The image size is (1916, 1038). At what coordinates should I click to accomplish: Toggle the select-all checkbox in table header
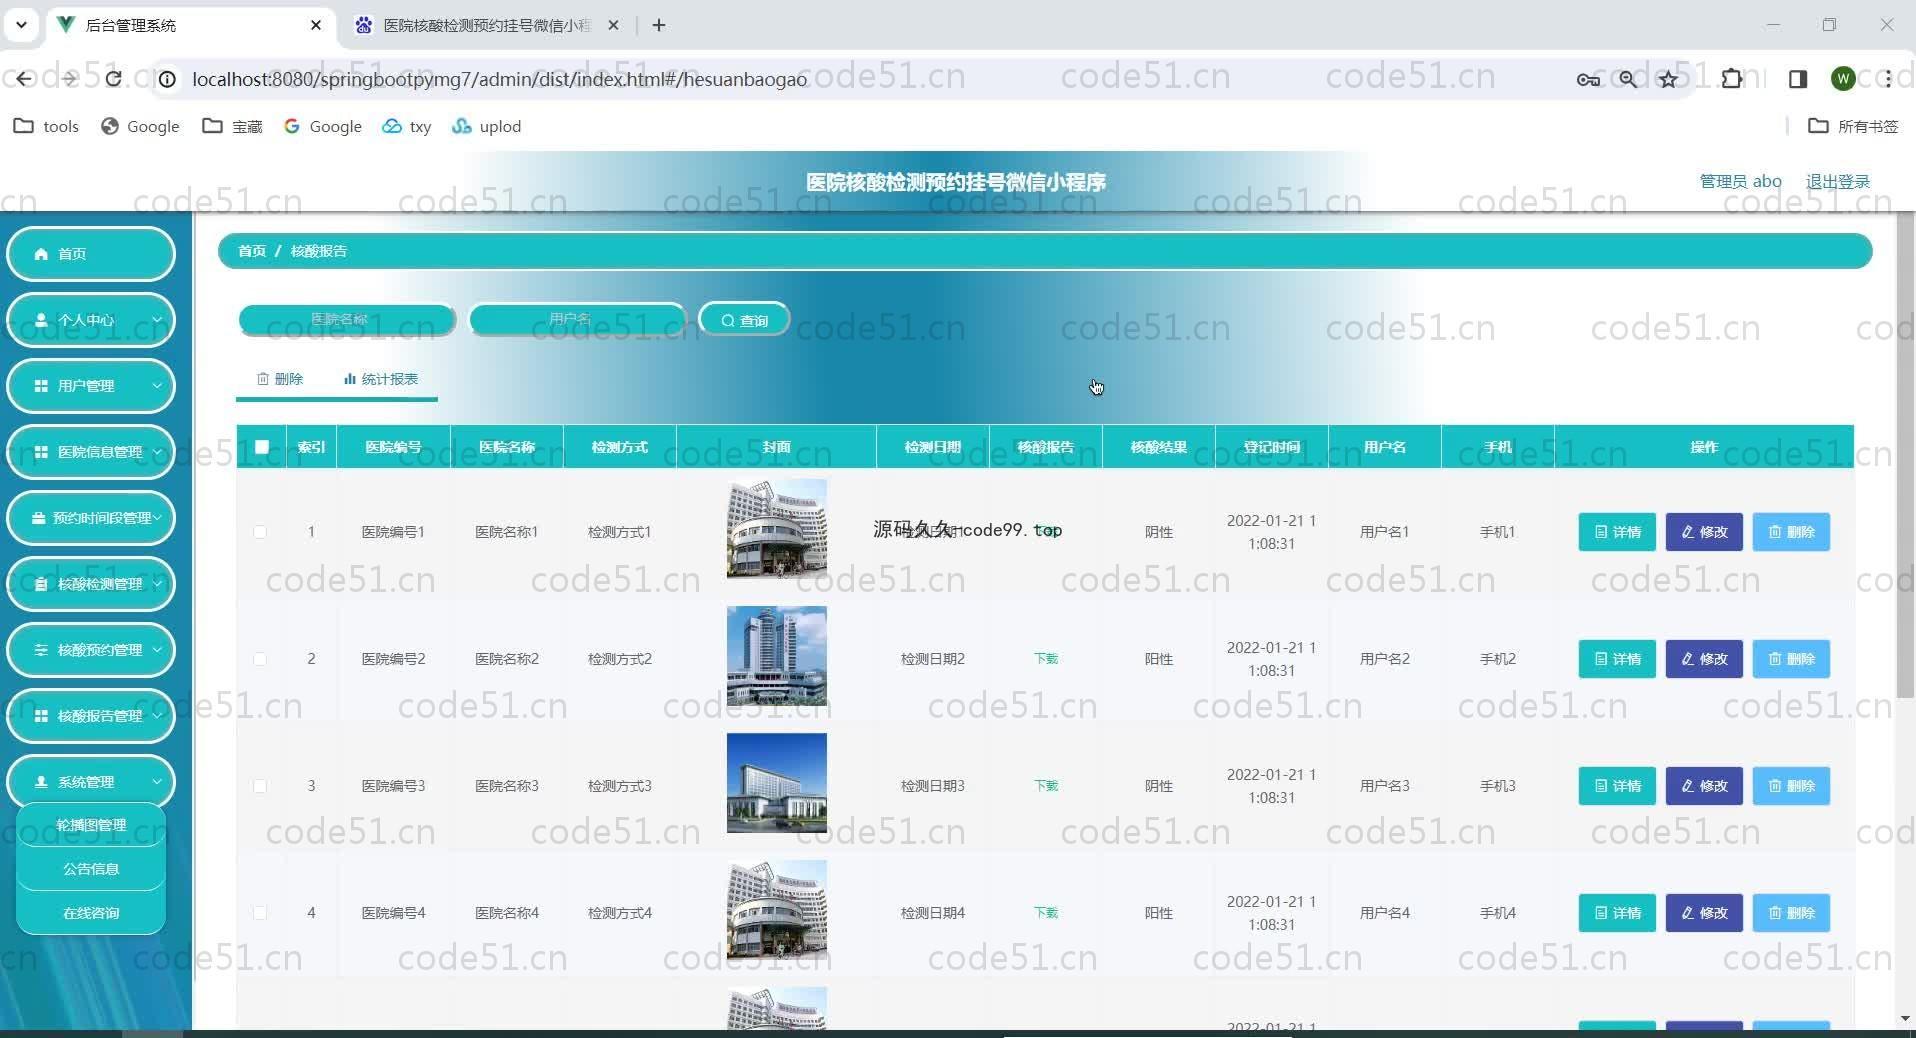pyautogui.click(x=262, y=447)
